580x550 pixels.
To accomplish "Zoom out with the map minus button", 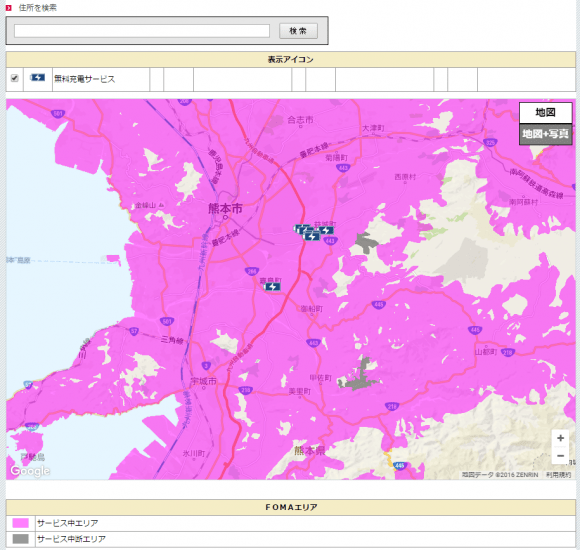I will (x=560, y=456).
